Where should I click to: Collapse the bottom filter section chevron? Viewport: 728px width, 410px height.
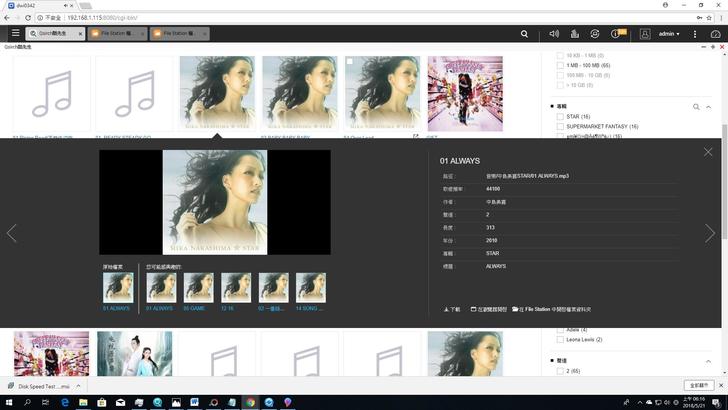tap(711, 361)
